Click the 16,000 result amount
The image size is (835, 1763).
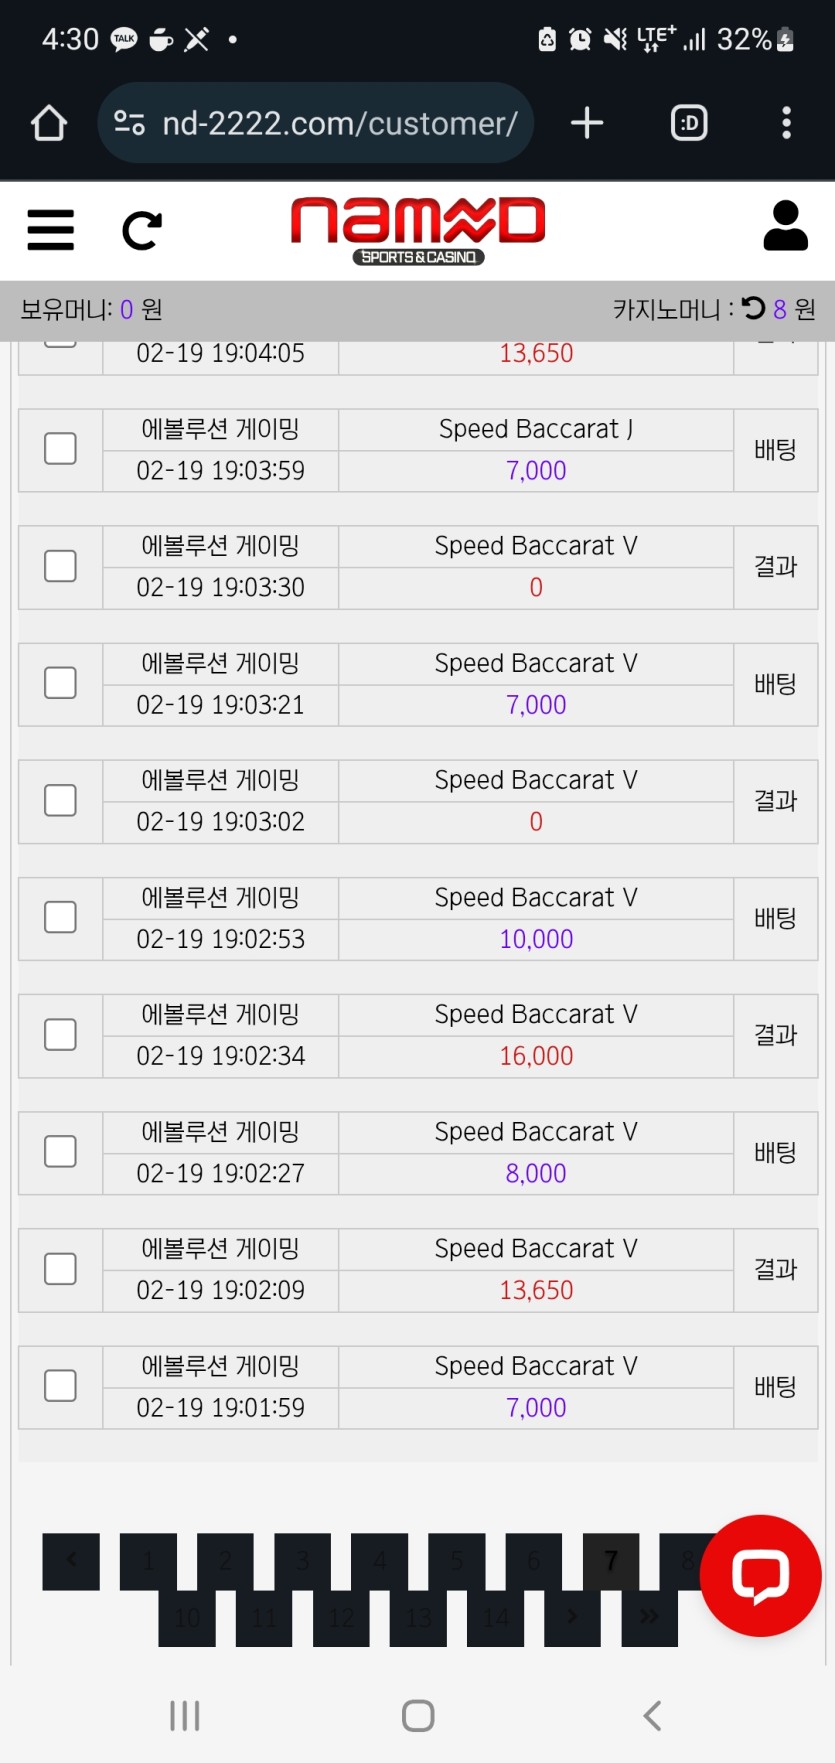pos(536,1056)
